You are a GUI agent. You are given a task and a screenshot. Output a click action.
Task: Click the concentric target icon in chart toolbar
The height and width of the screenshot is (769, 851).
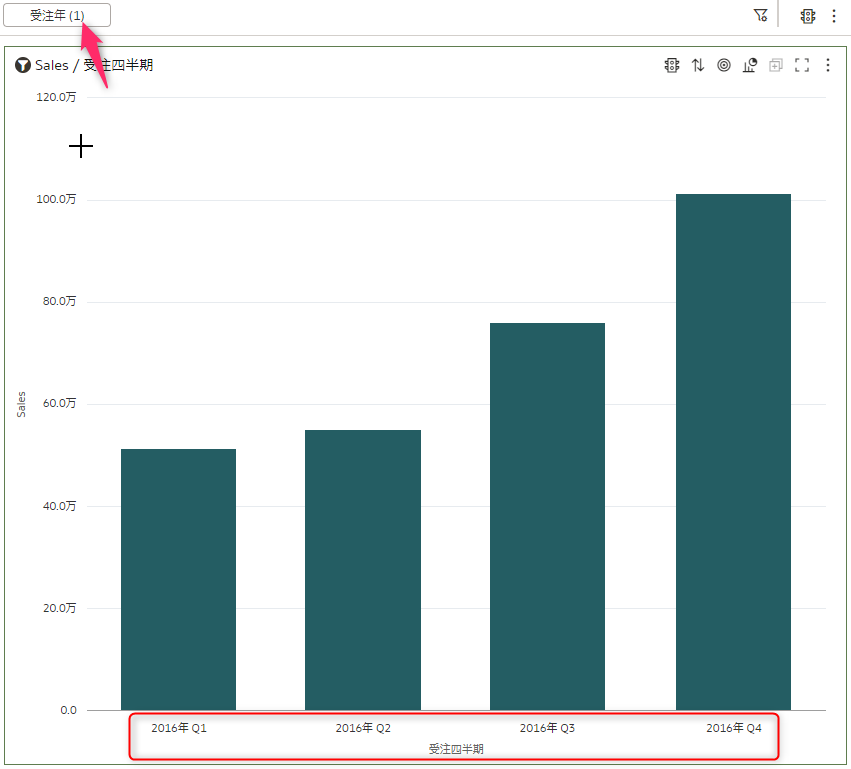[723, 65]
